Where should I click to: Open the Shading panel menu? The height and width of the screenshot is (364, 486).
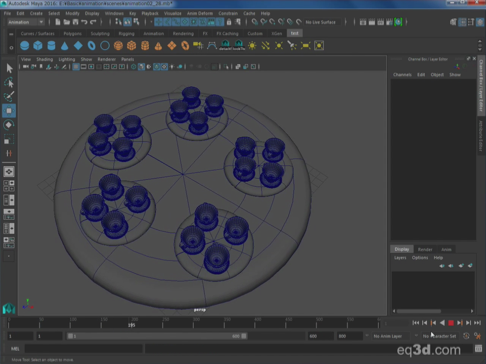45,59
